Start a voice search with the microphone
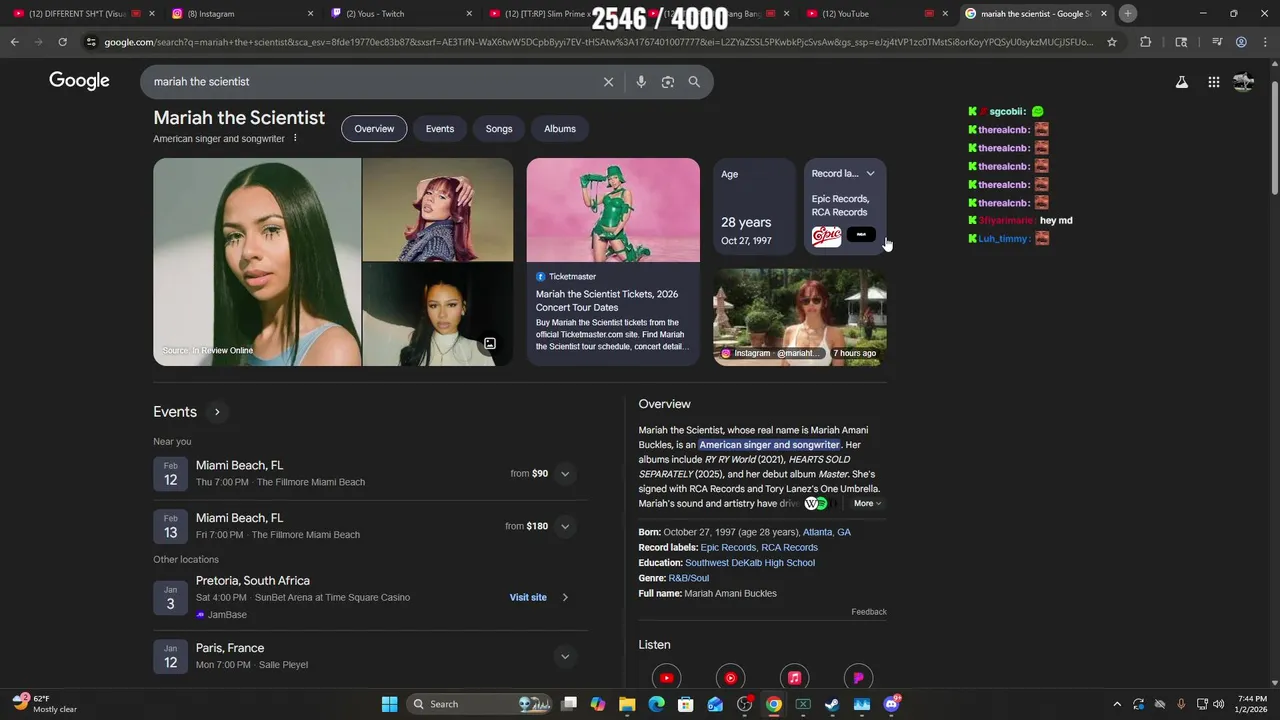This screenshot has height=720, width=1280. (641, 82)
